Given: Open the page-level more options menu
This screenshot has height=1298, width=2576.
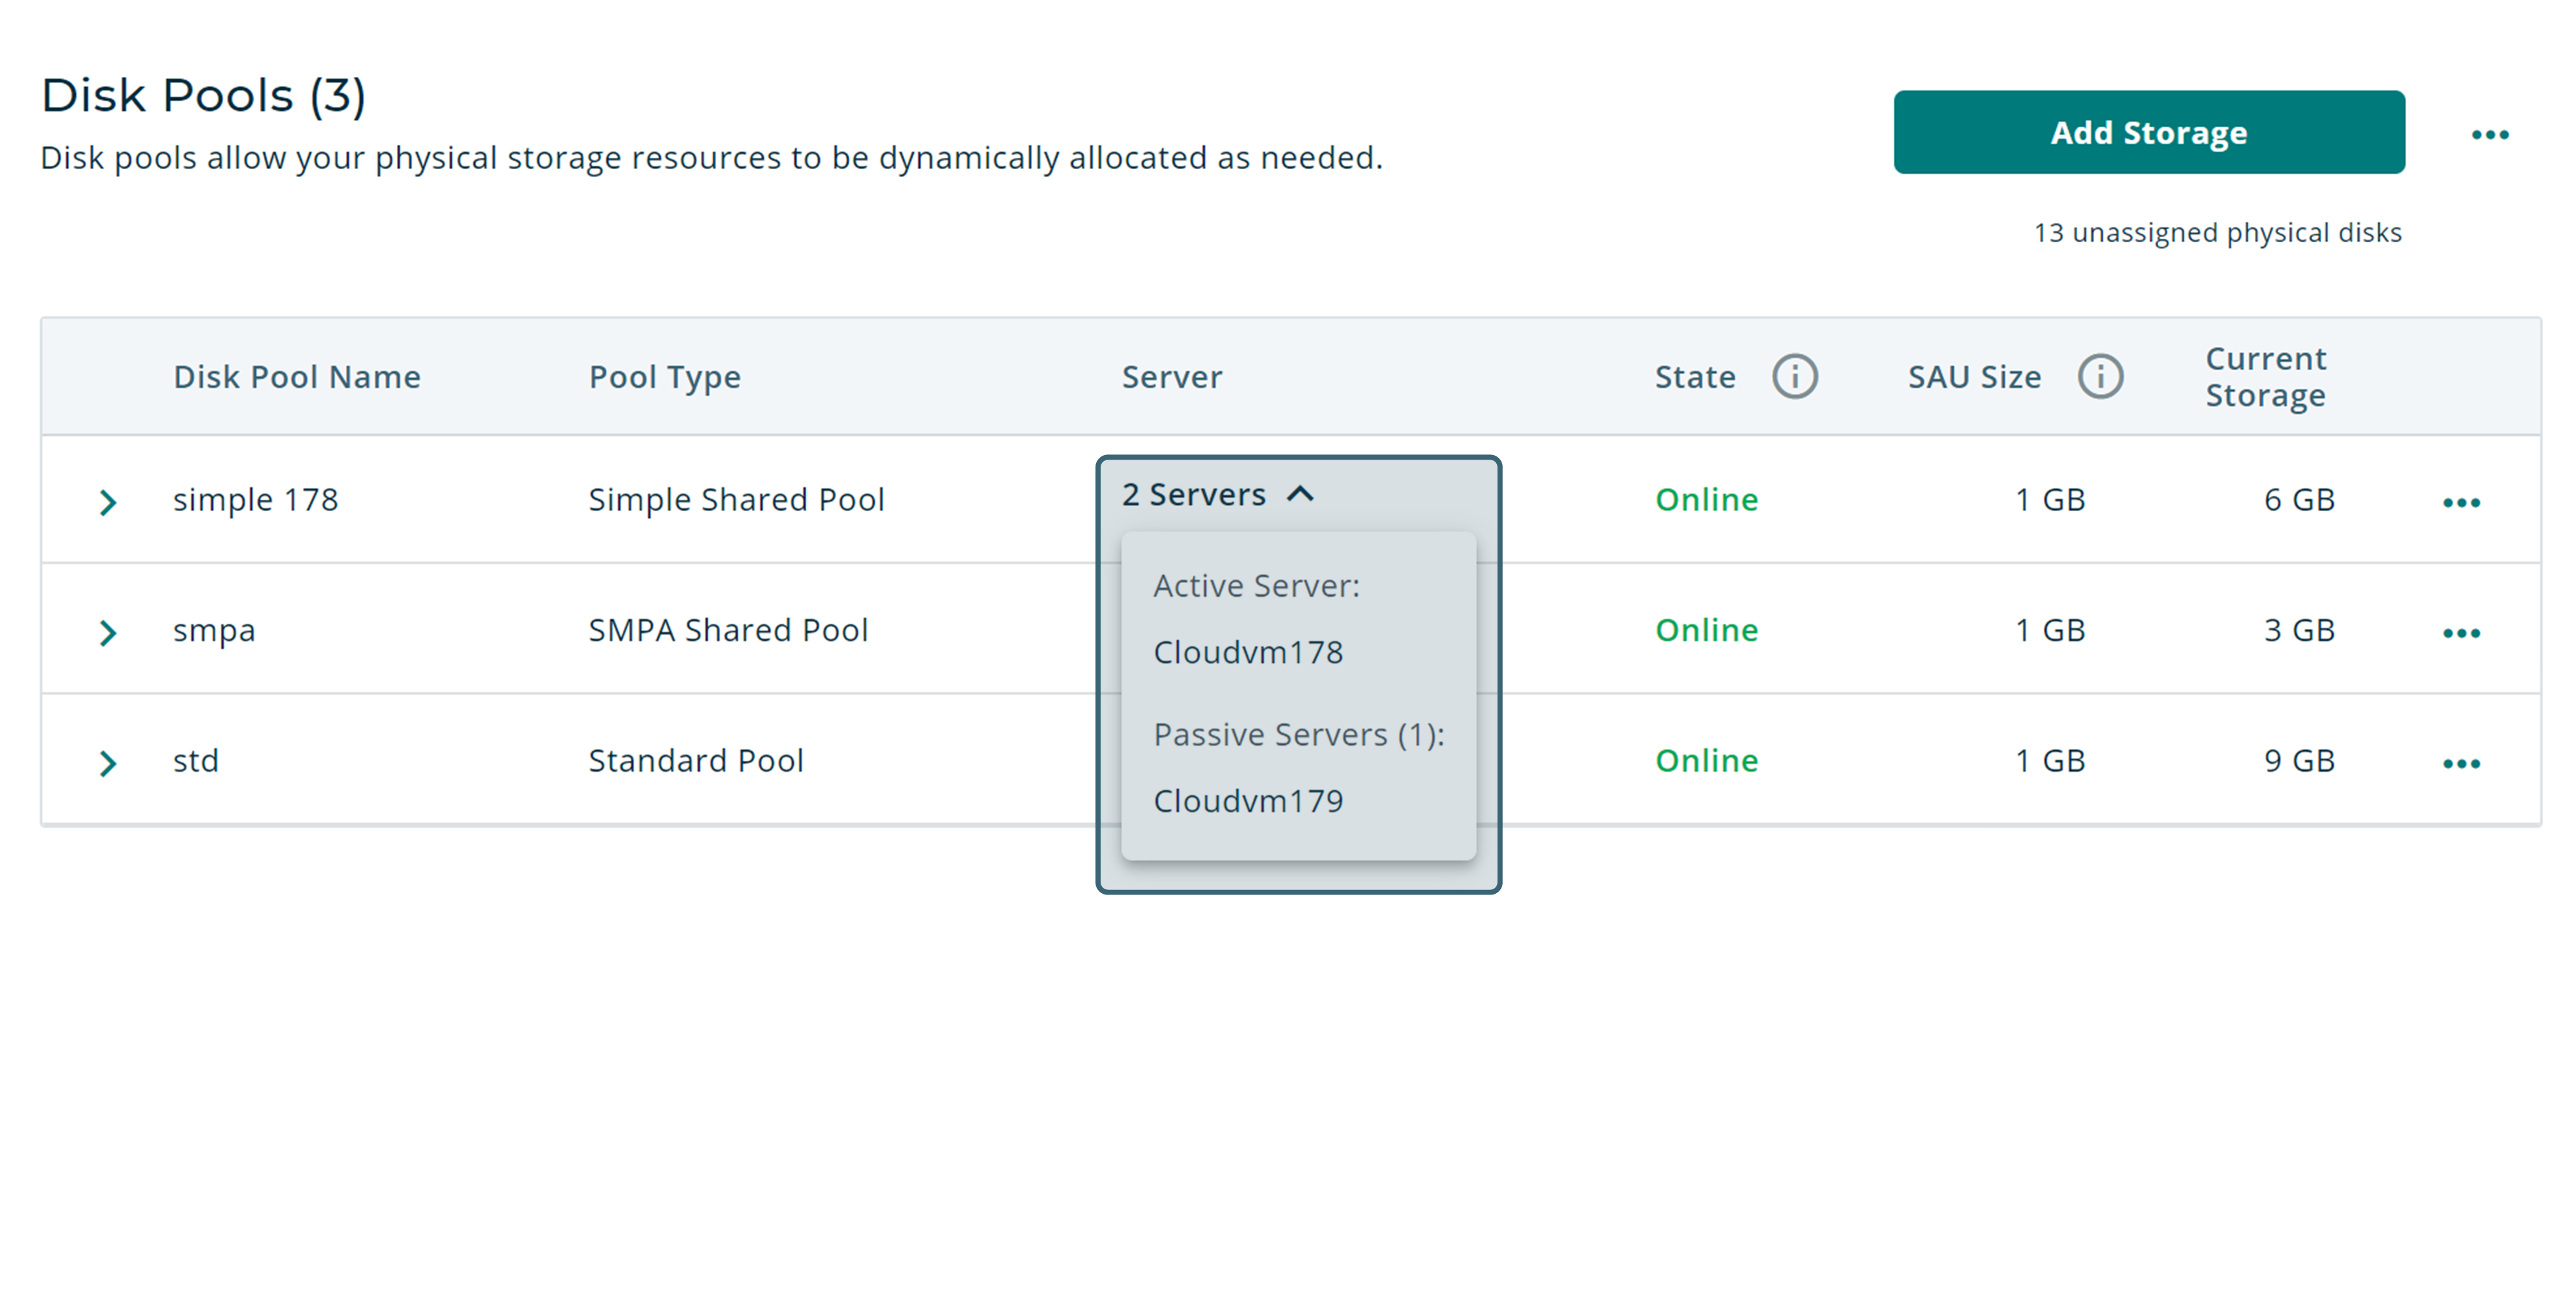Looking at the screenshot, I should (x=2489, y=134).
